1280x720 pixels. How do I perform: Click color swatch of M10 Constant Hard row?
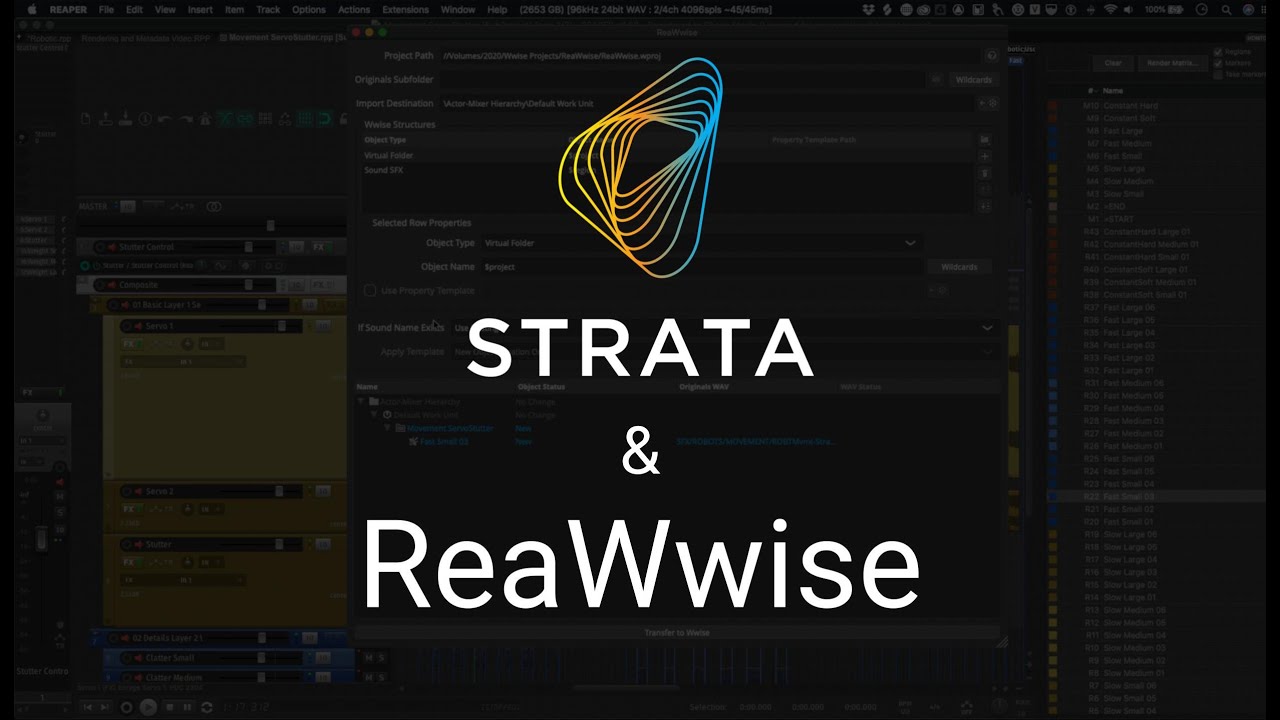[x=1053, y=105]
